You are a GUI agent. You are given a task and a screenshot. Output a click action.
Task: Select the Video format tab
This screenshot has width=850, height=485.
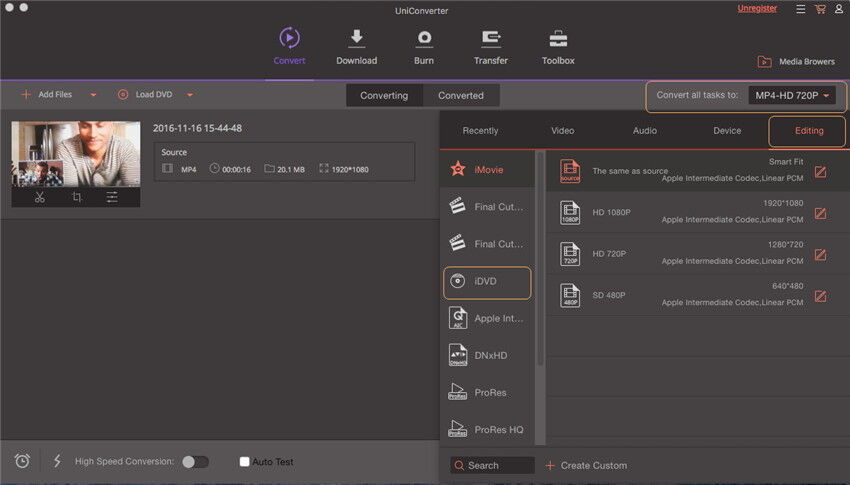point(563,131)
